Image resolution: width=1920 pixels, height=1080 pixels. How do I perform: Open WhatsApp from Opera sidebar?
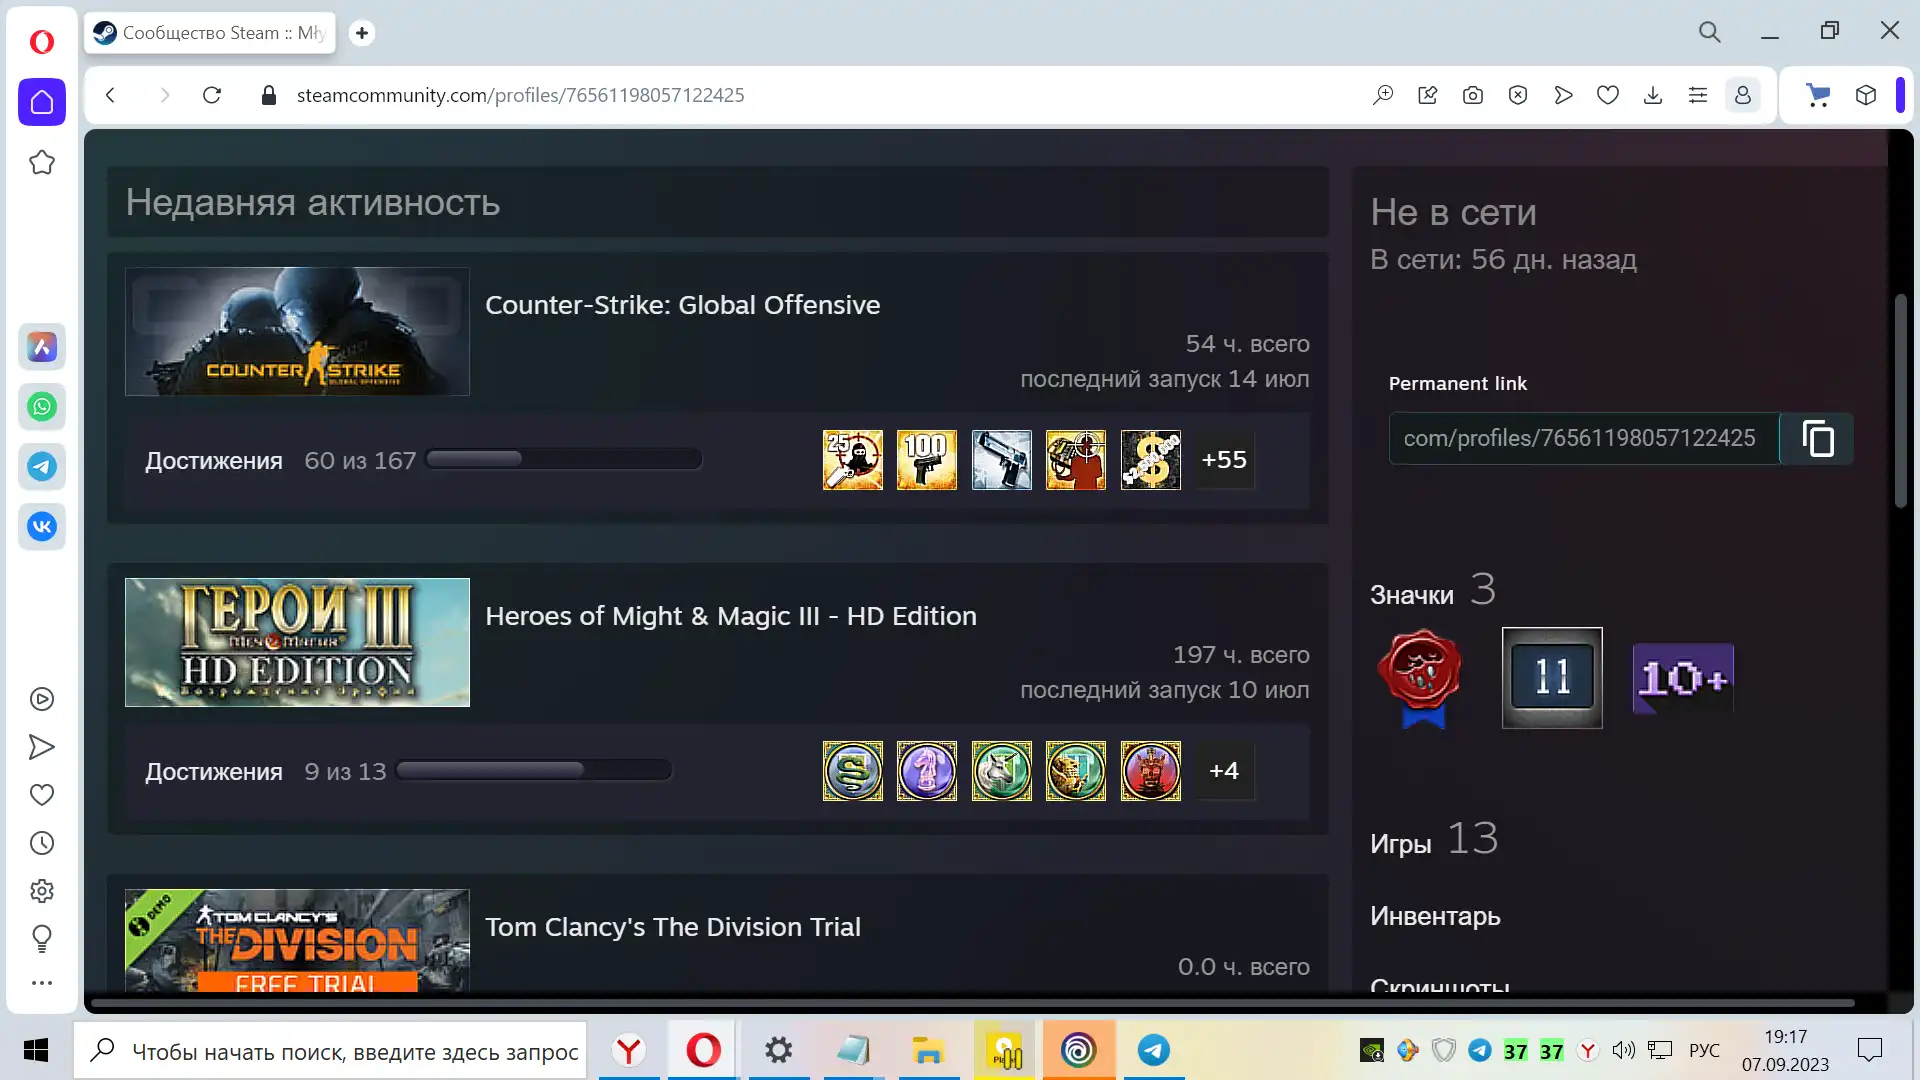42,407
